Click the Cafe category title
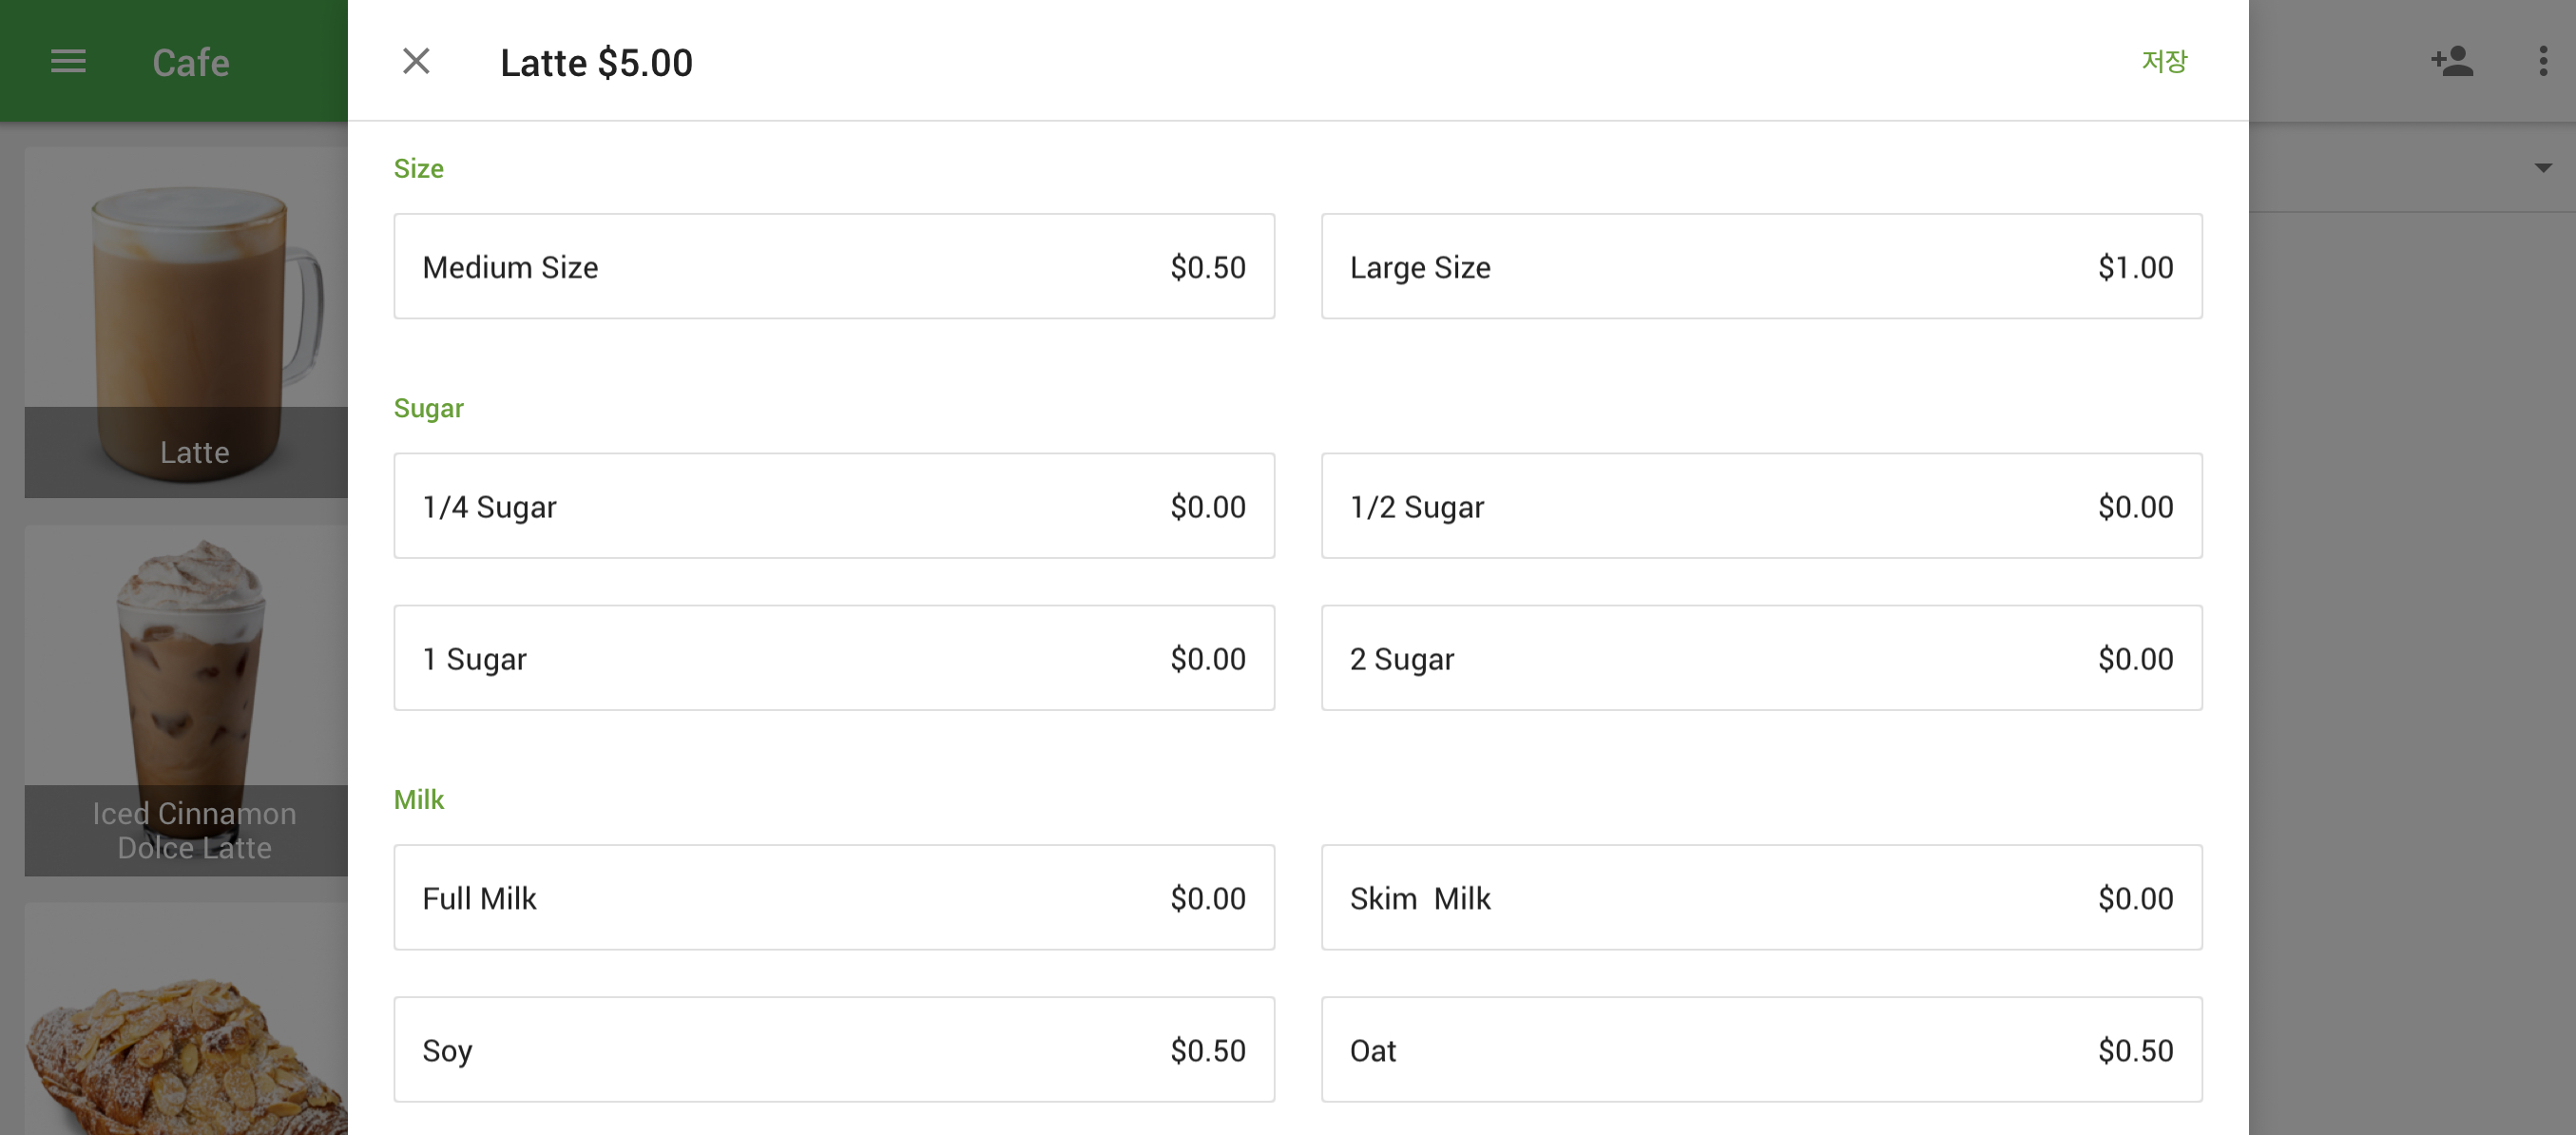This screenshot has width=2576, height=1135. (191, 63)
